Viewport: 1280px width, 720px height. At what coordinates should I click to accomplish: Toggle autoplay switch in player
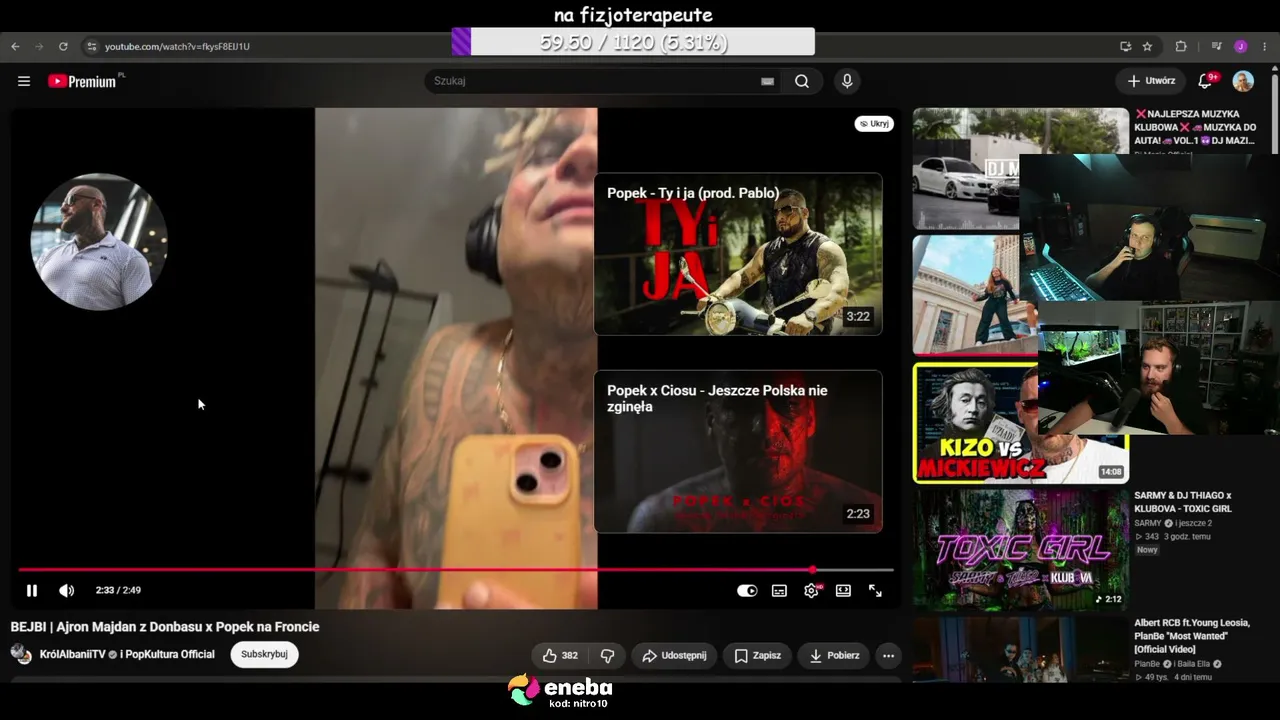(x=747, y=591)
